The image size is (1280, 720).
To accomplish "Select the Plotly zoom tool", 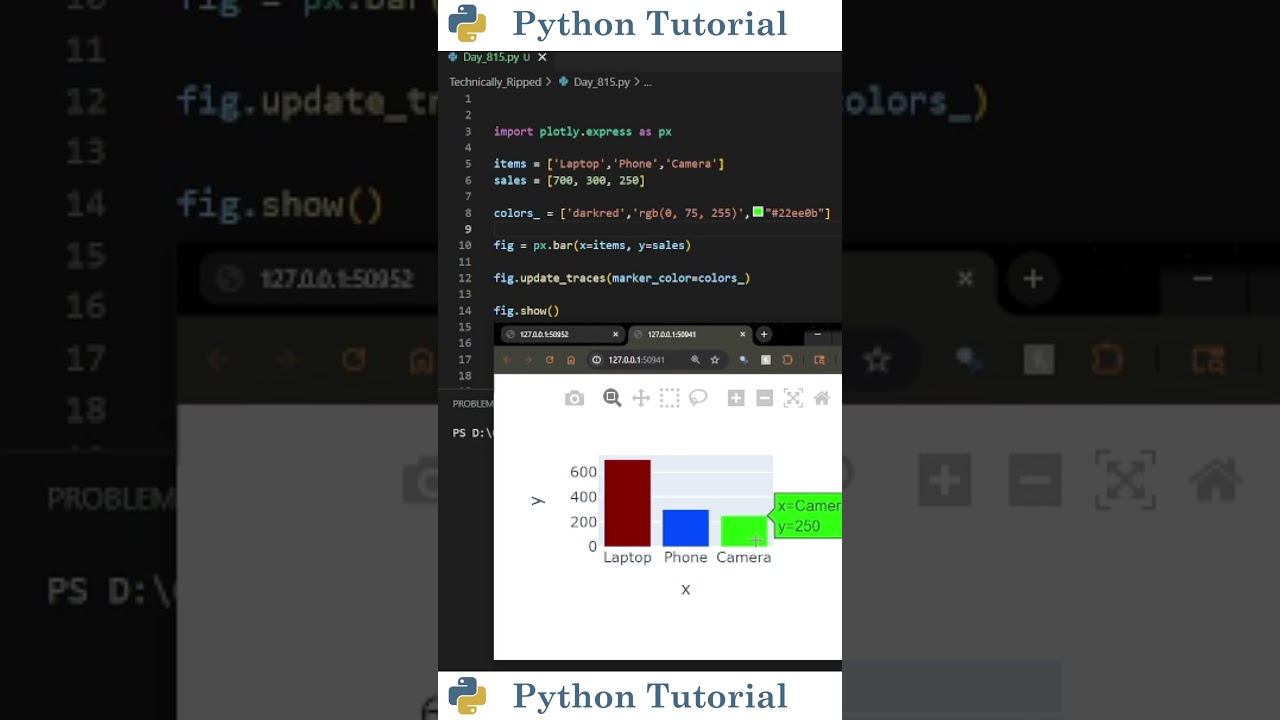I will pyautogui.click(x=612, y=398).
